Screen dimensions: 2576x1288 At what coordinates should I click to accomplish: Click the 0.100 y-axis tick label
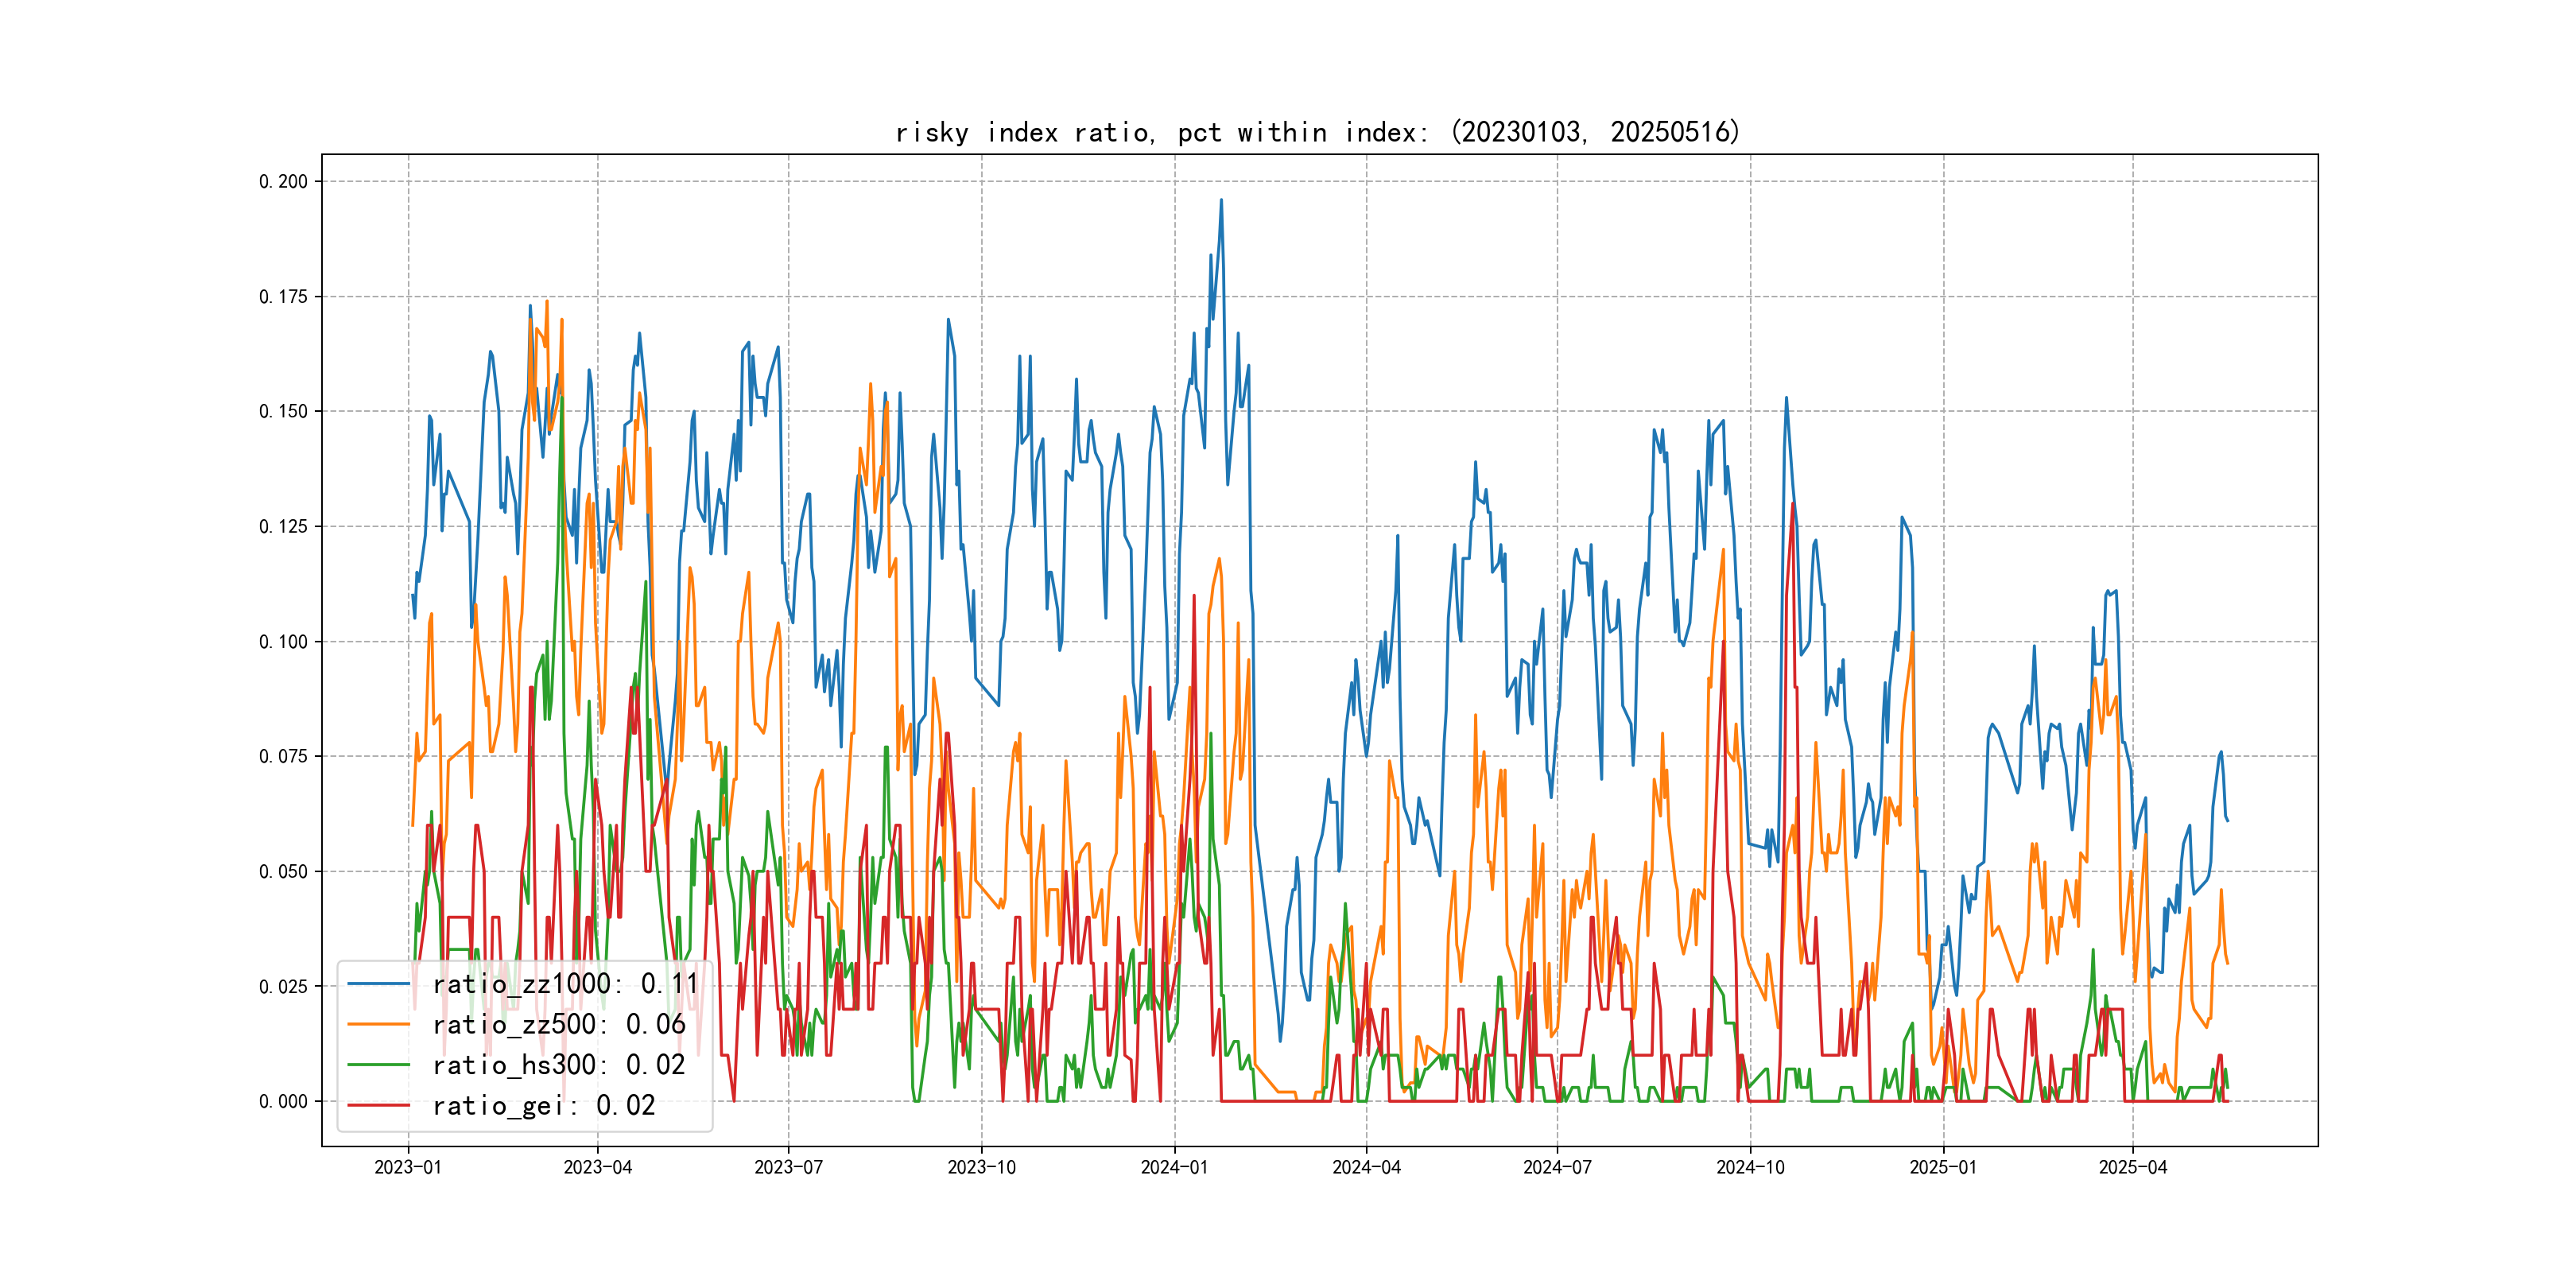click(x=283, y=641)
